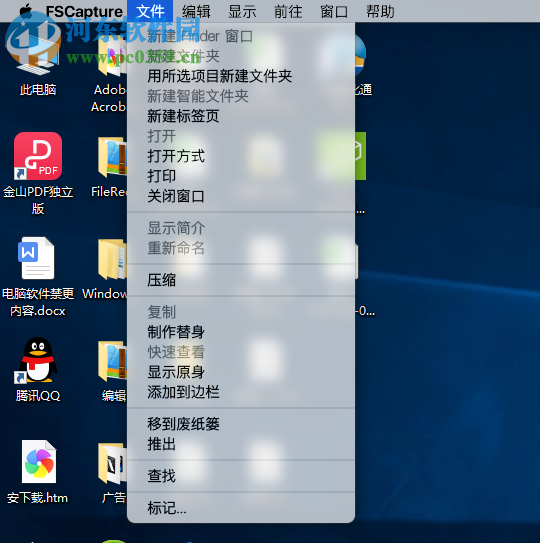Choose 压缩 entry
The width and height of the screenshot is (540, 543).
(x=241, y=280)
